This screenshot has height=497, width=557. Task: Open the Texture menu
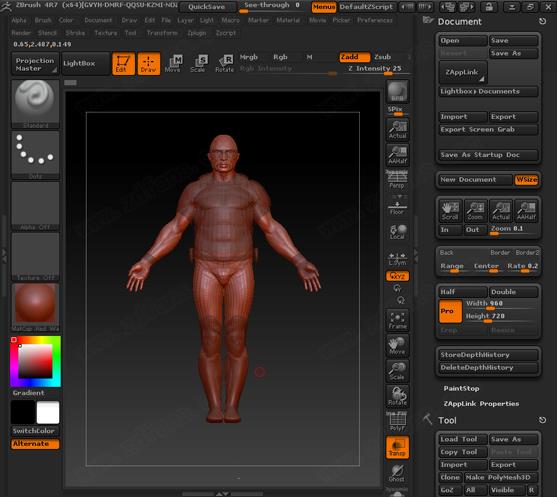click(106, 33)
